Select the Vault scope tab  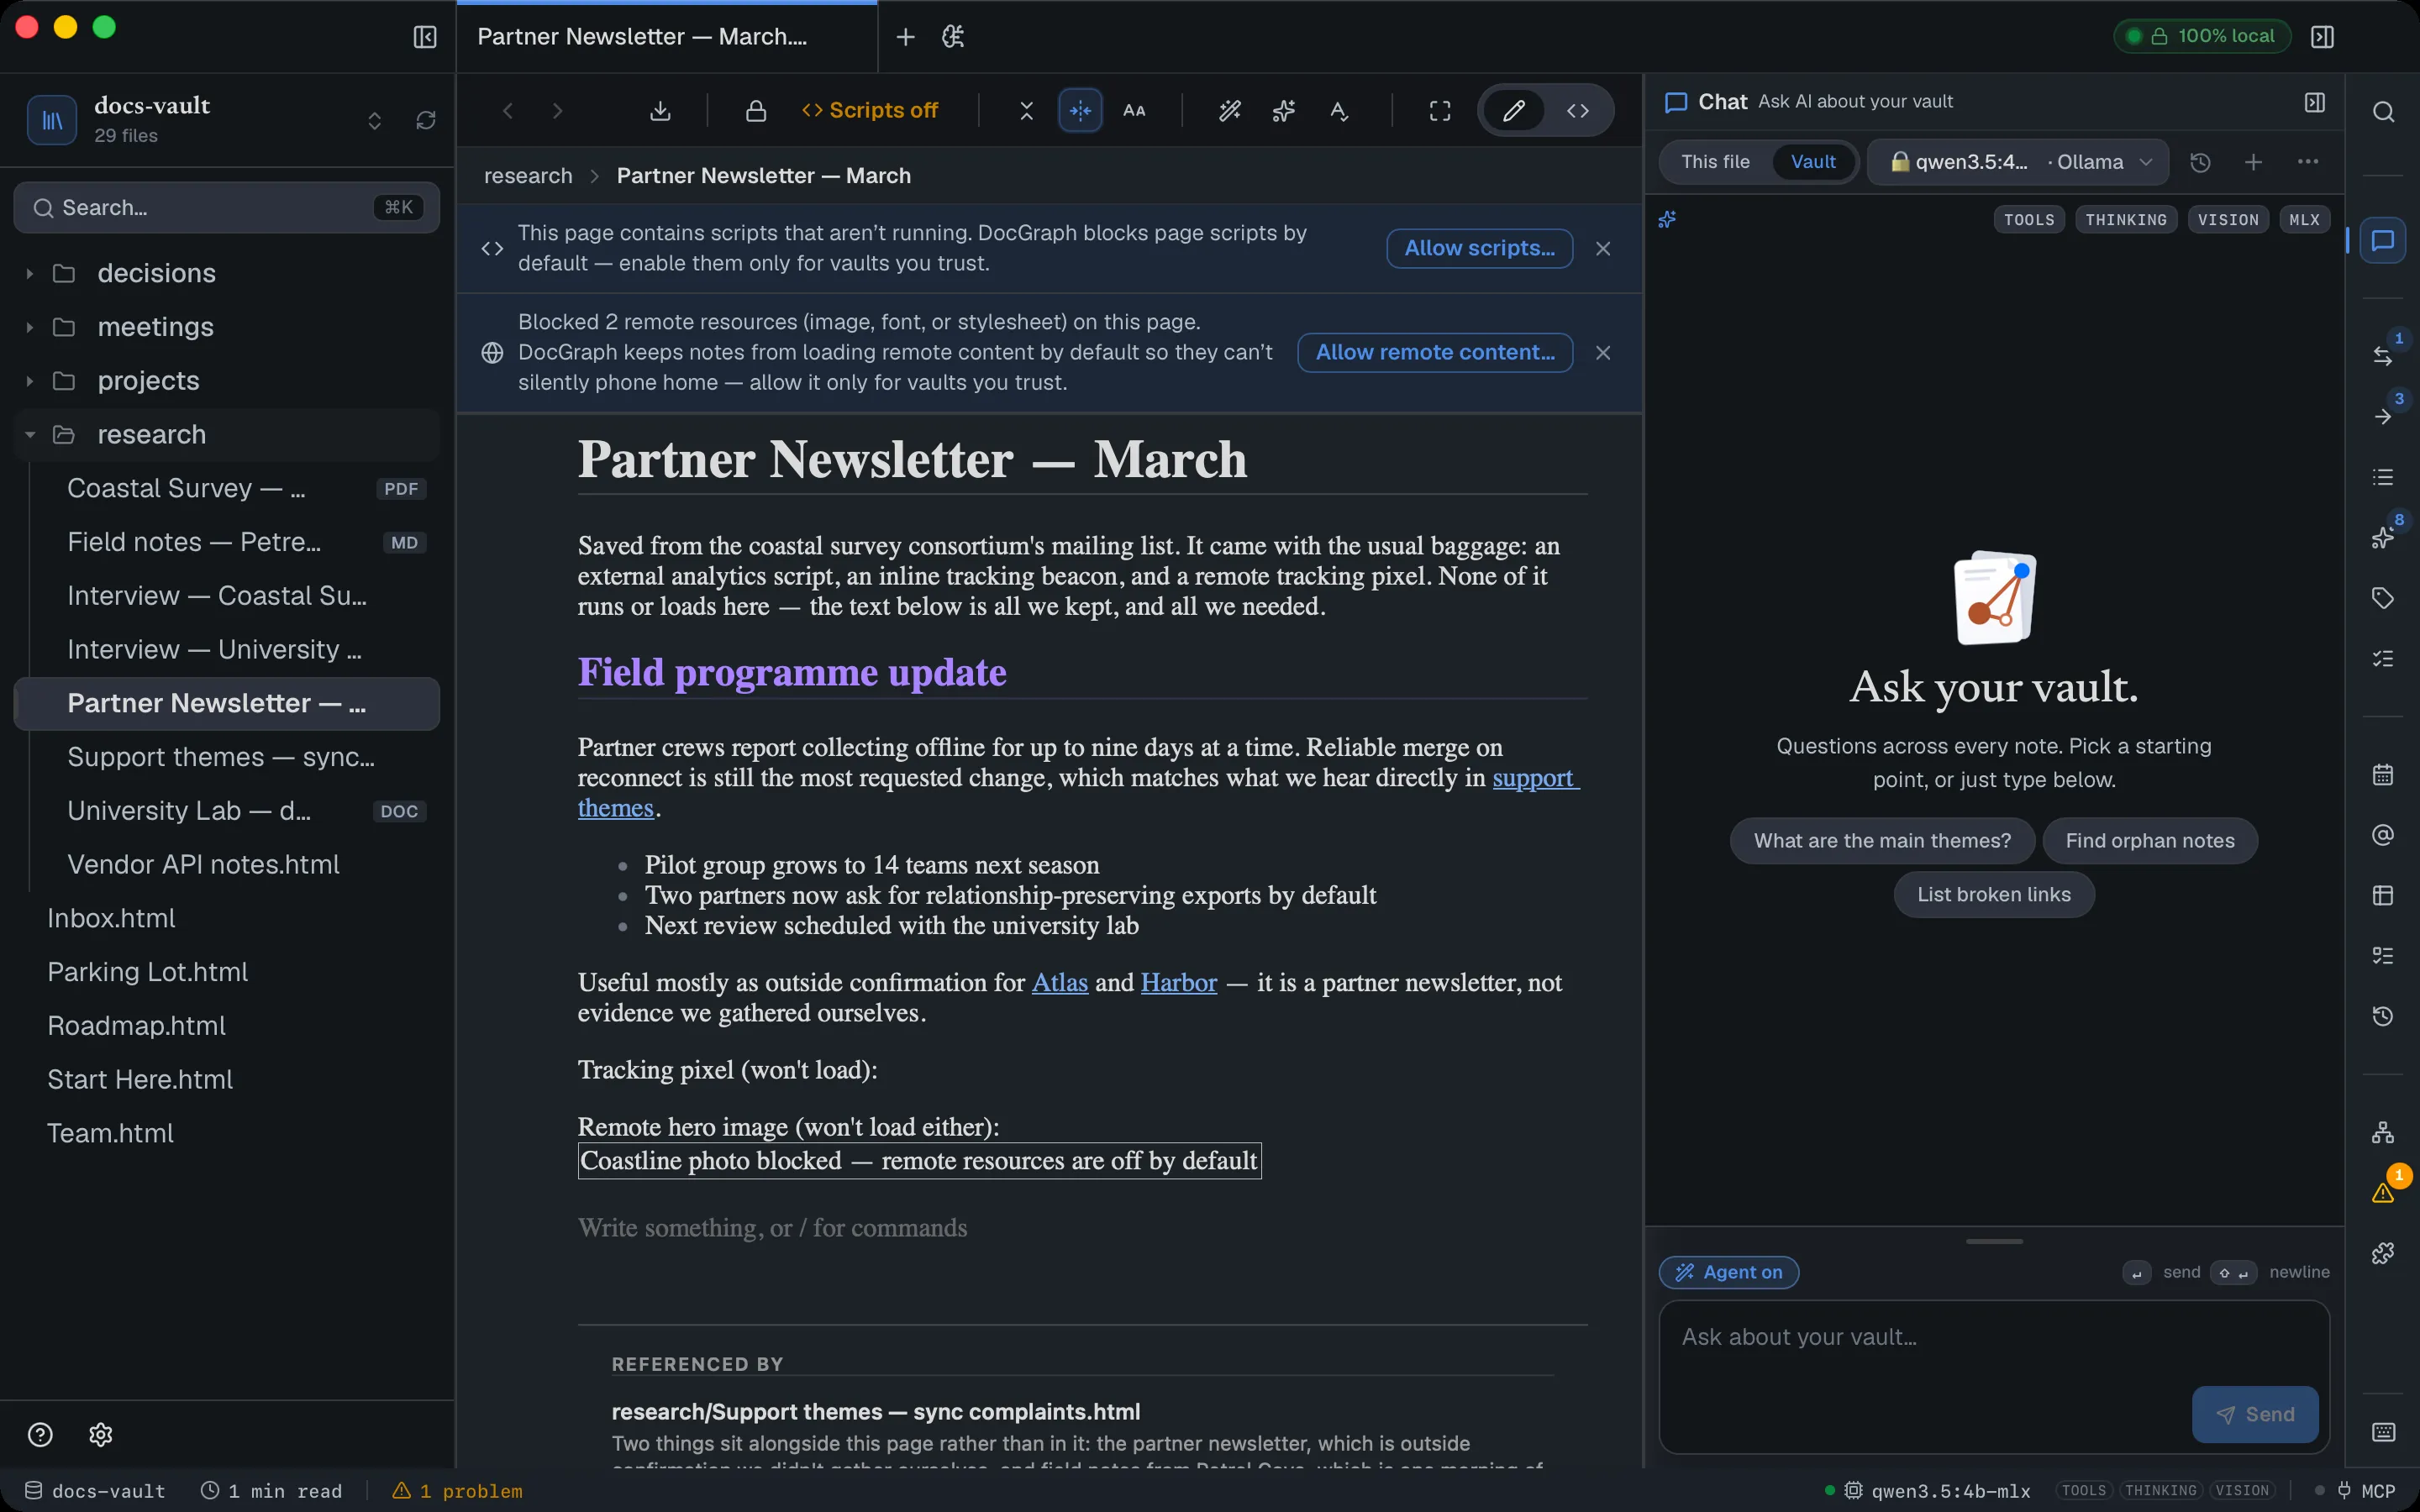click(1812, 162)
